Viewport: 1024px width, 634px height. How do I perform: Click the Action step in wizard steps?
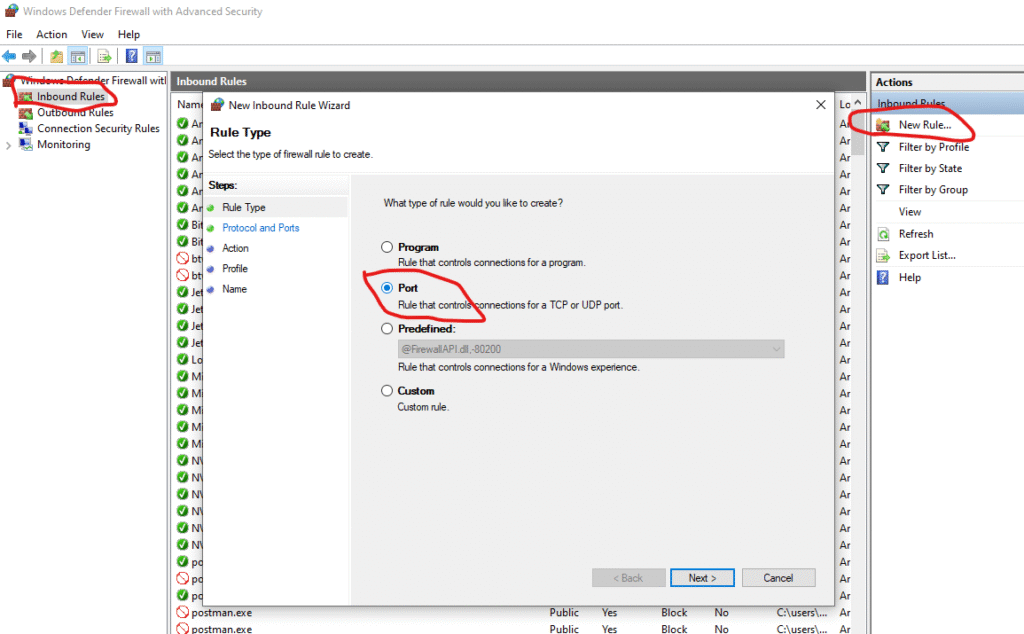pos(235,248)
